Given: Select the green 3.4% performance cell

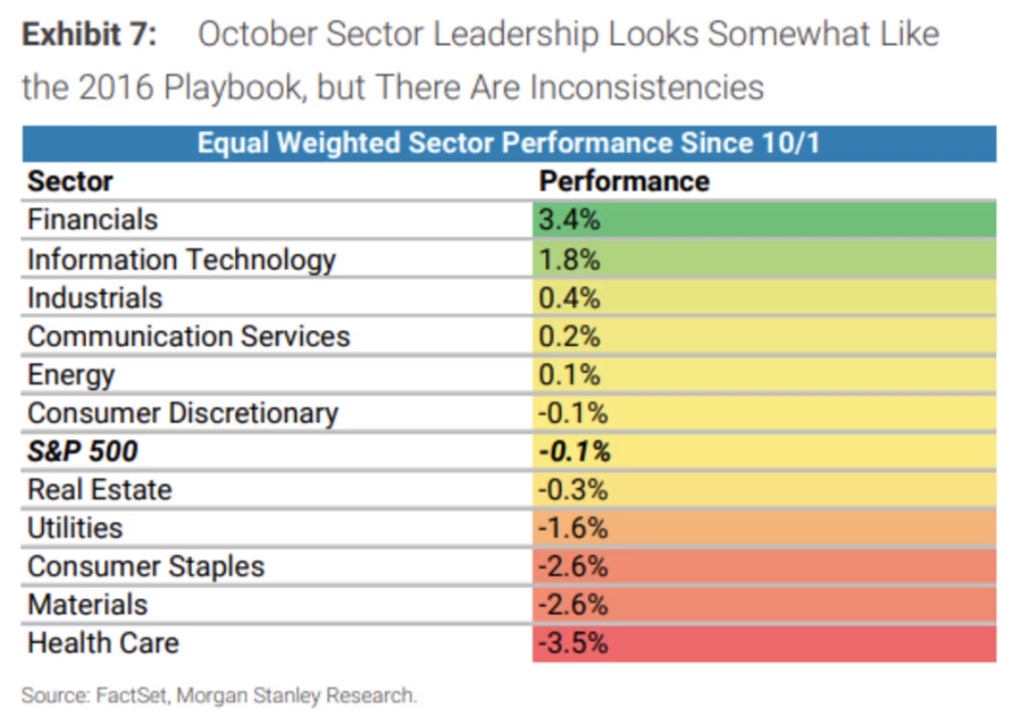Looking at the screenshot, I should pyautogui.click(x=764, y=219).
